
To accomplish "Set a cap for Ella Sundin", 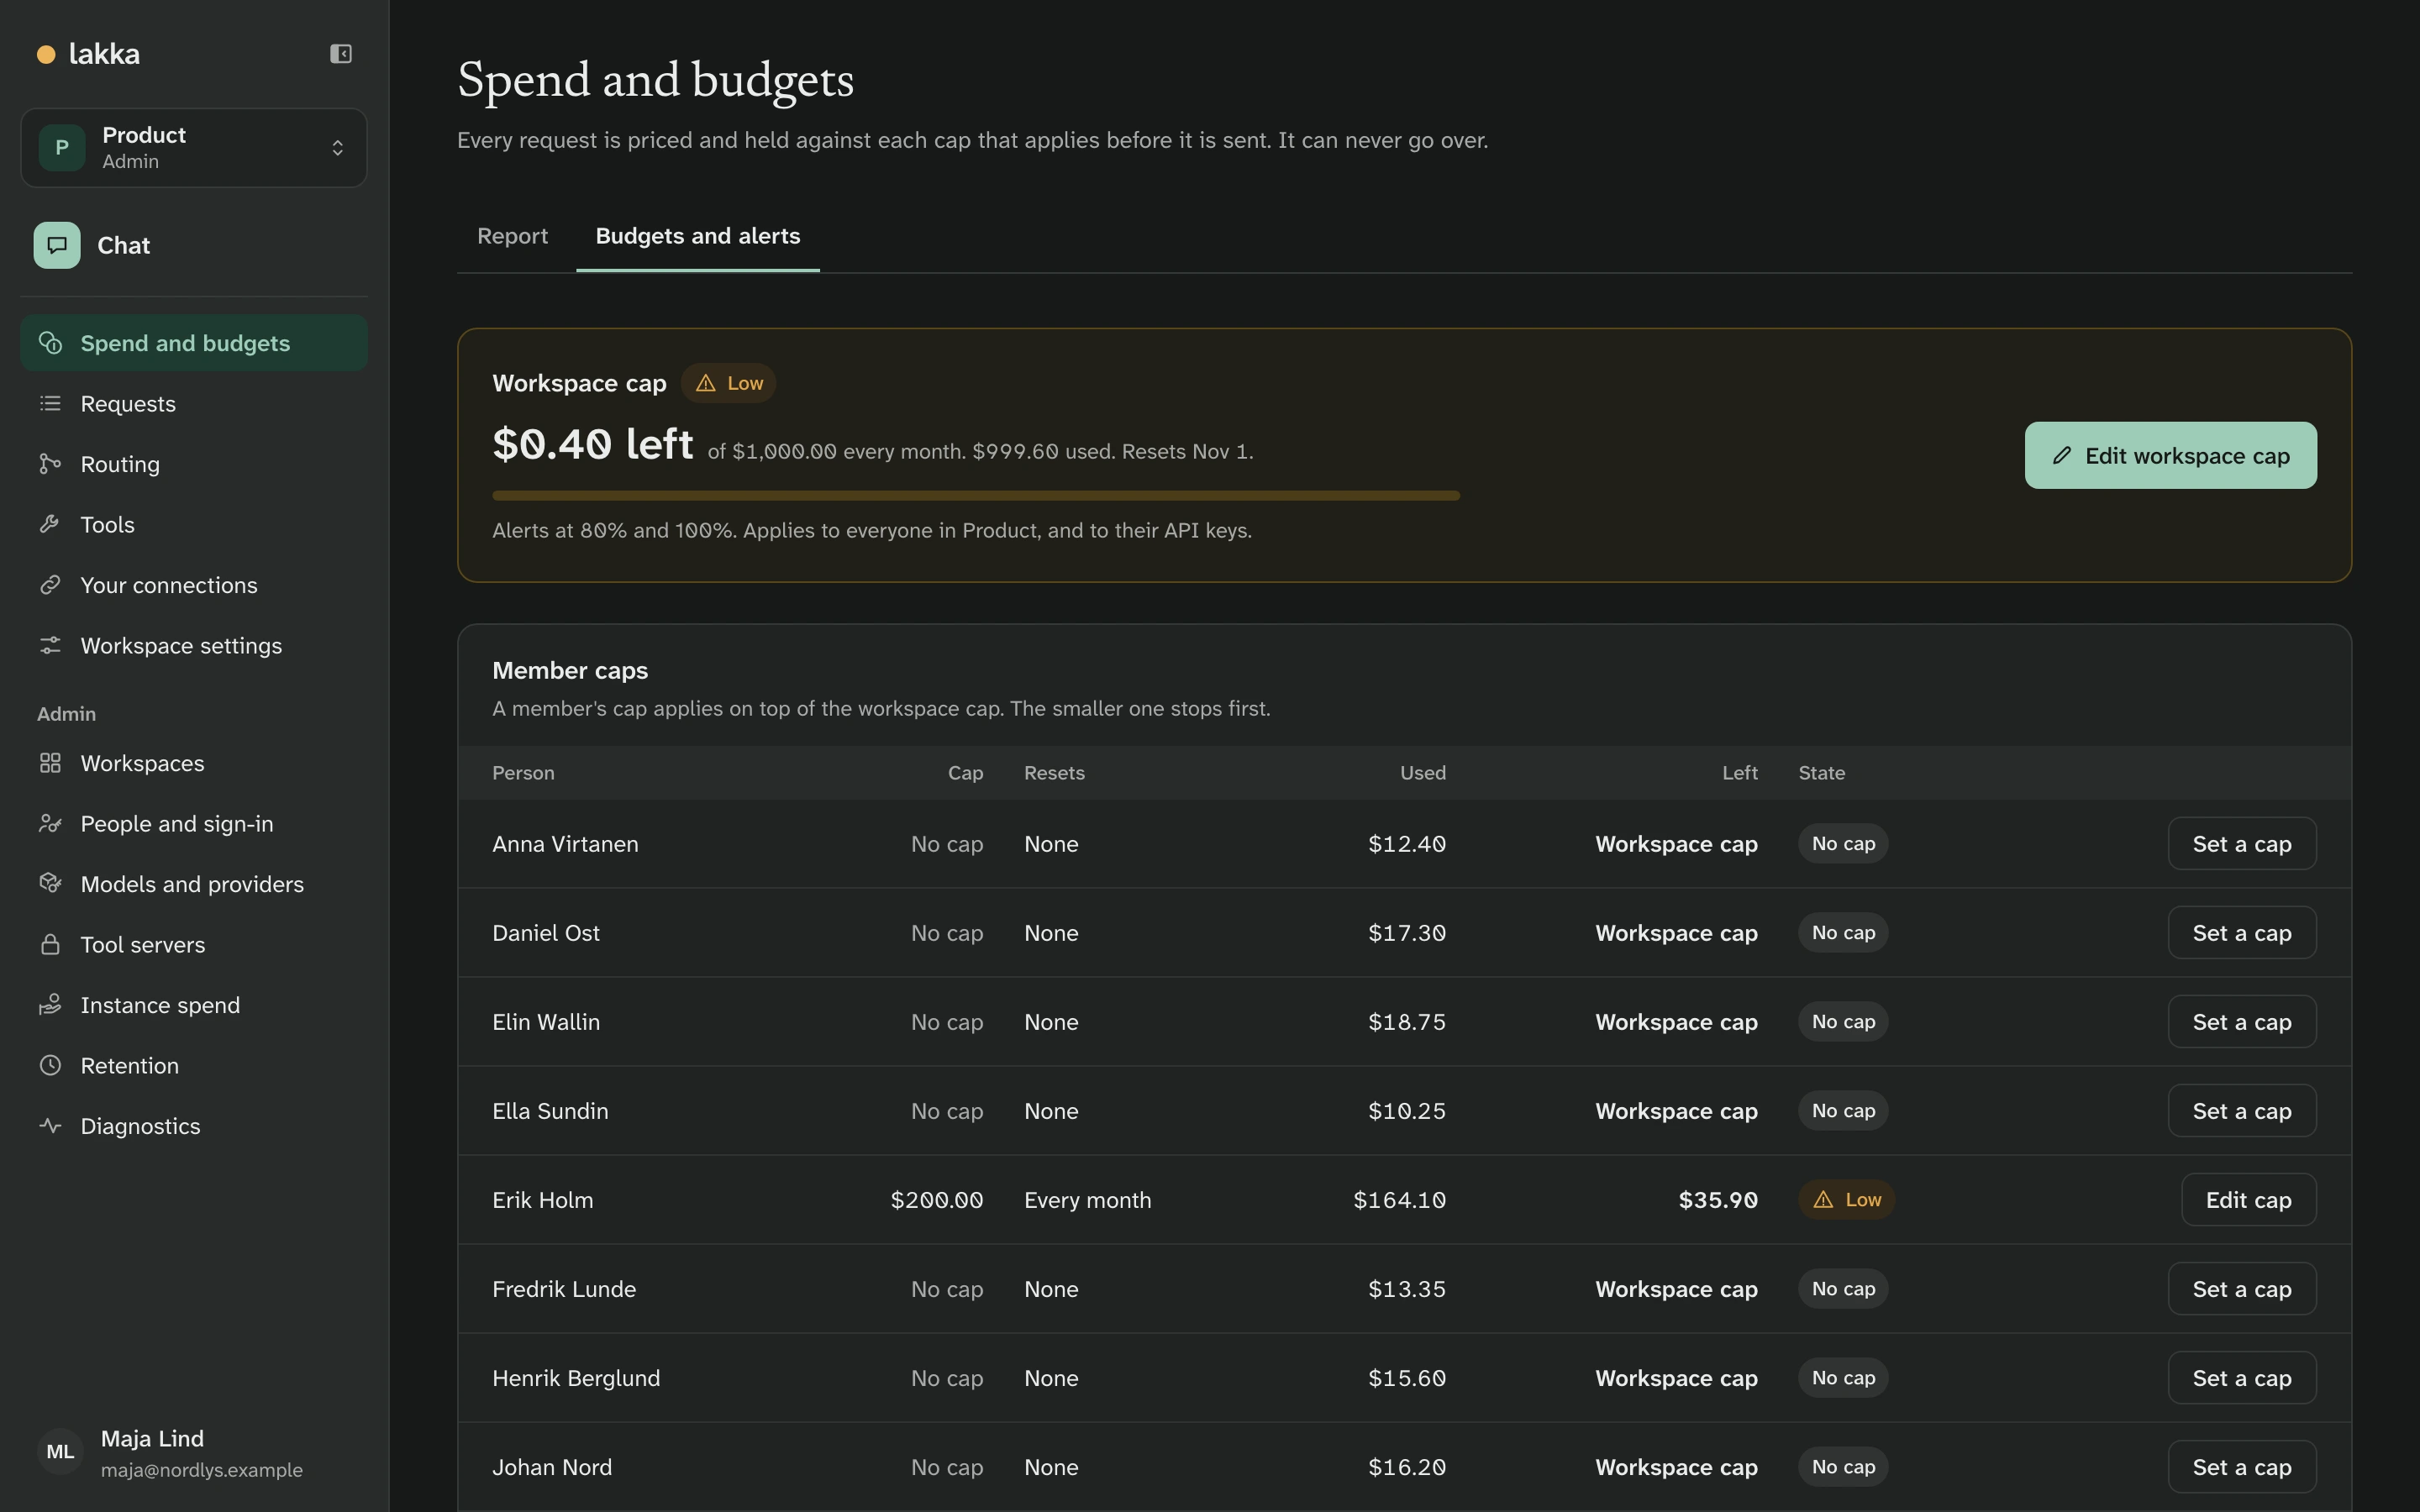I will click(2242, 1111).
